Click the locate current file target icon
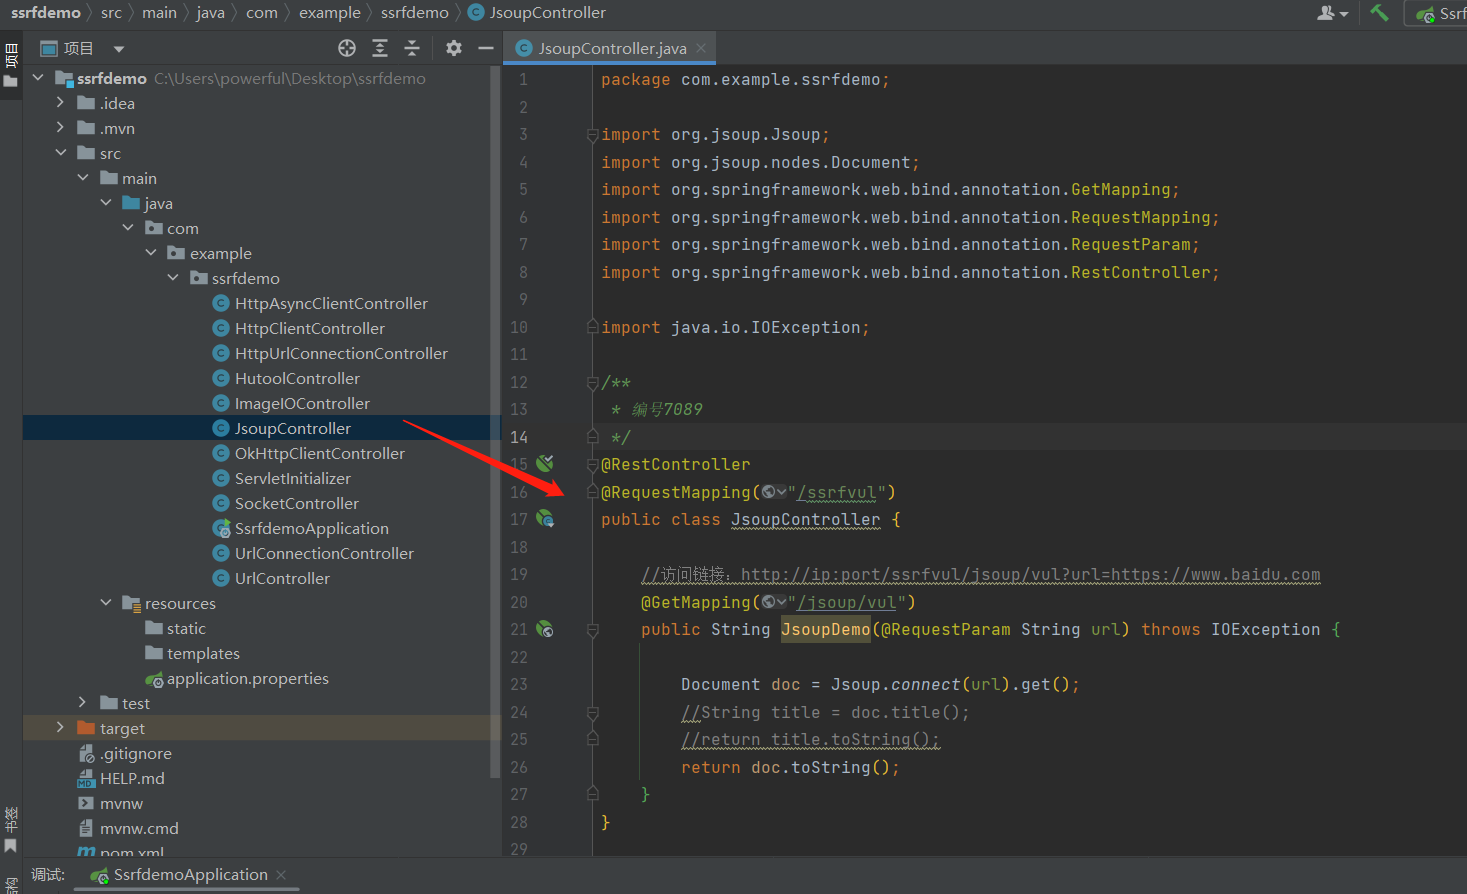Viewport: 1467px width, 894px height. click(347, 48)
